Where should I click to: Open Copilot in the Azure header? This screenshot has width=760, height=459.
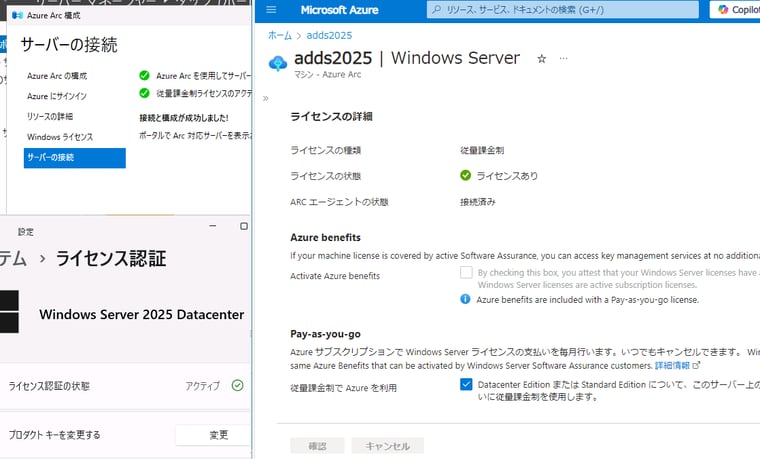[x=737, y=10]
